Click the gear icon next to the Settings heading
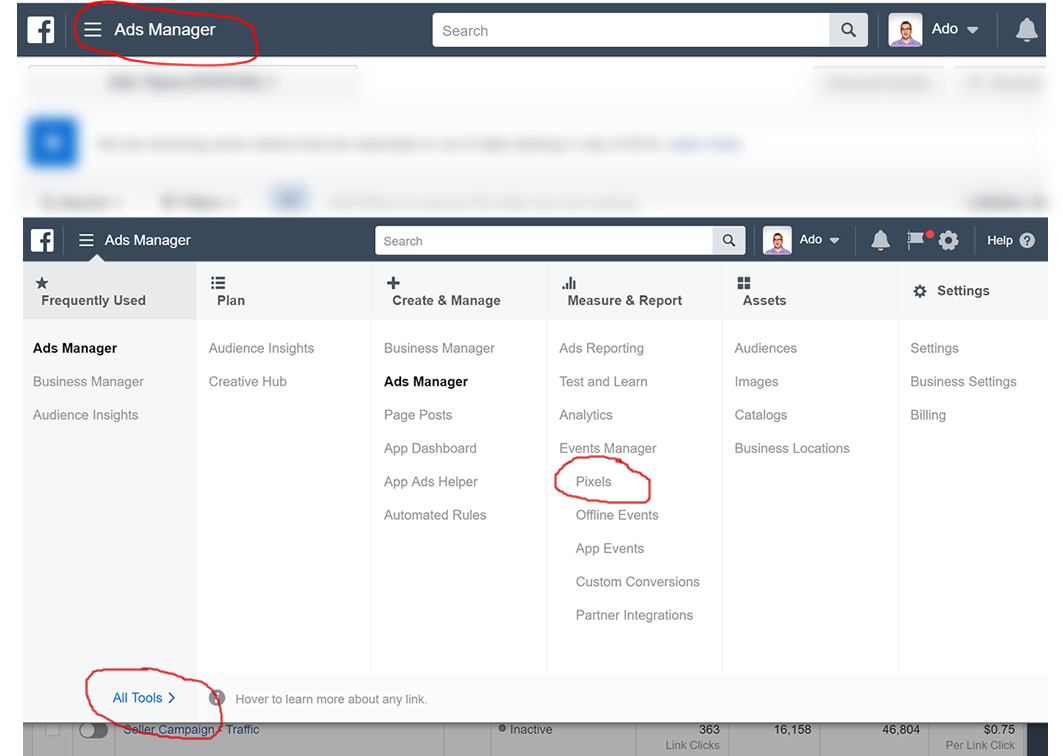Screen dimensions: 1063x756 pos(919,291)
